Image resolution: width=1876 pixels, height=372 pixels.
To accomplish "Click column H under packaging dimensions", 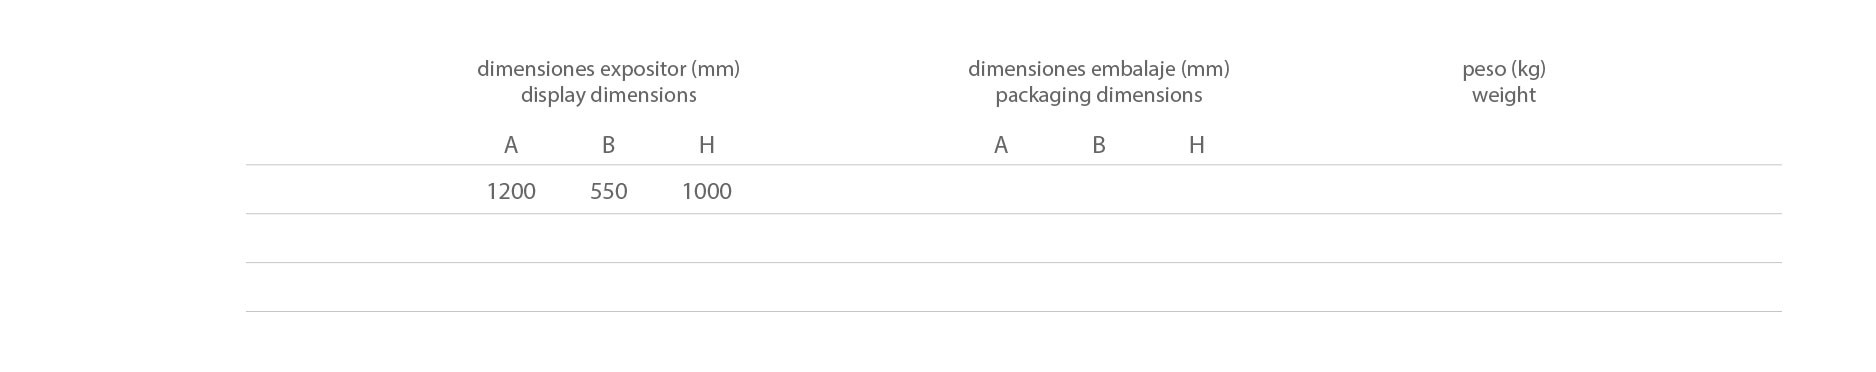I will point(1196,145).
